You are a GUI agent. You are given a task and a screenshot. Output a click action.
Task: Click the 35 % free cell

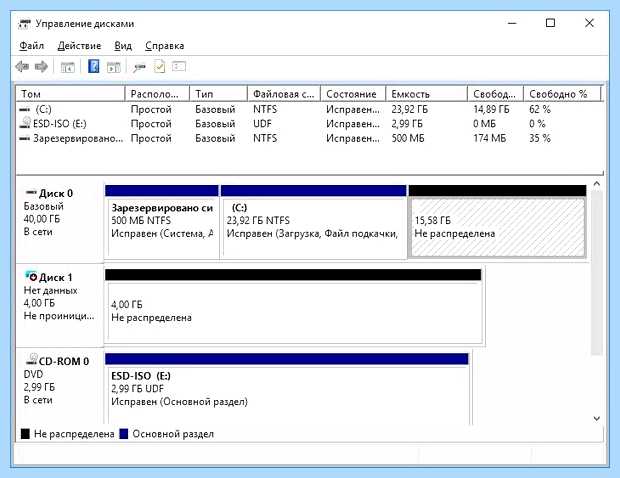[540, 138]
